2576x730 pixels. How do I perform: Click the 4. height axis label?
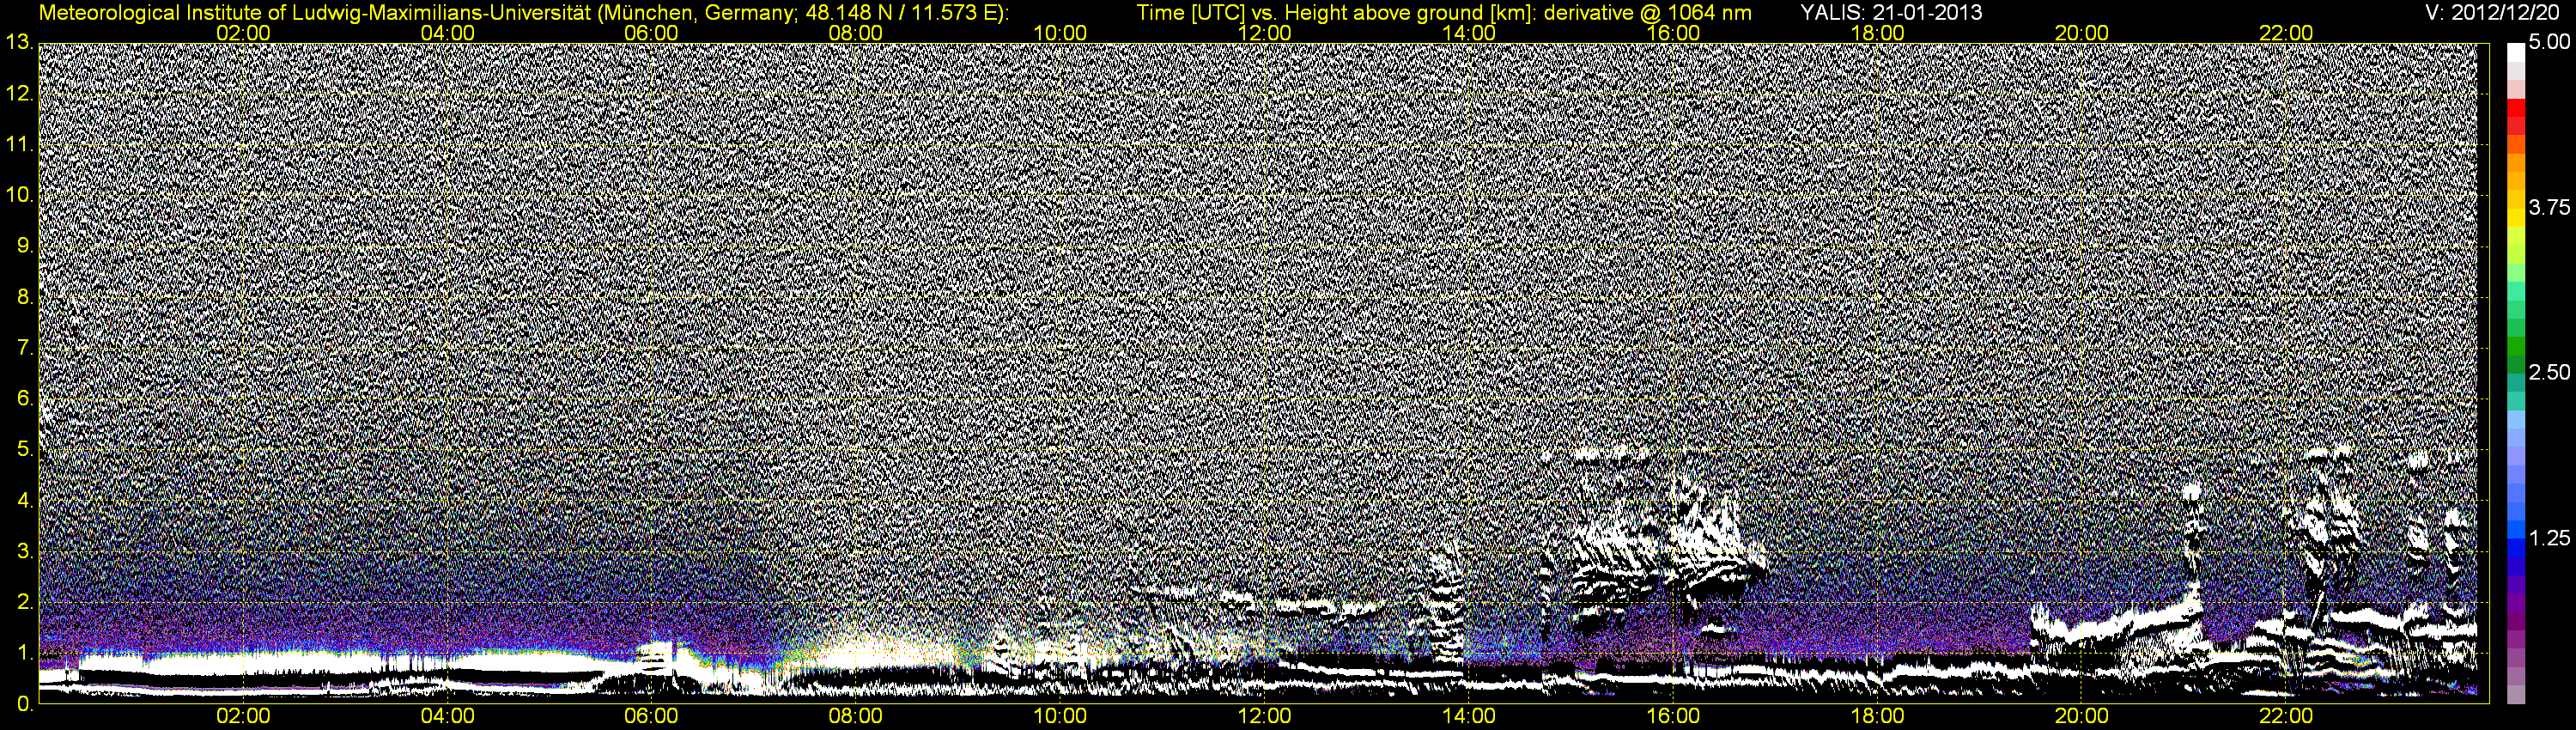(24, 500)
